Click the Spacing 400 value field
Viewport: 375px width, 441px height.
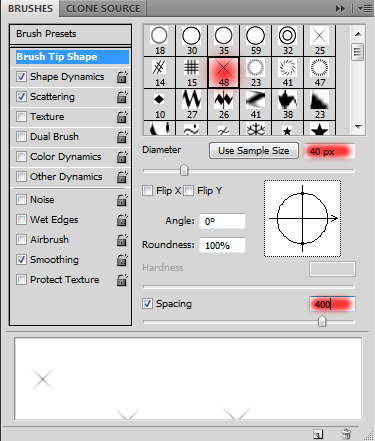coord(332,304)
